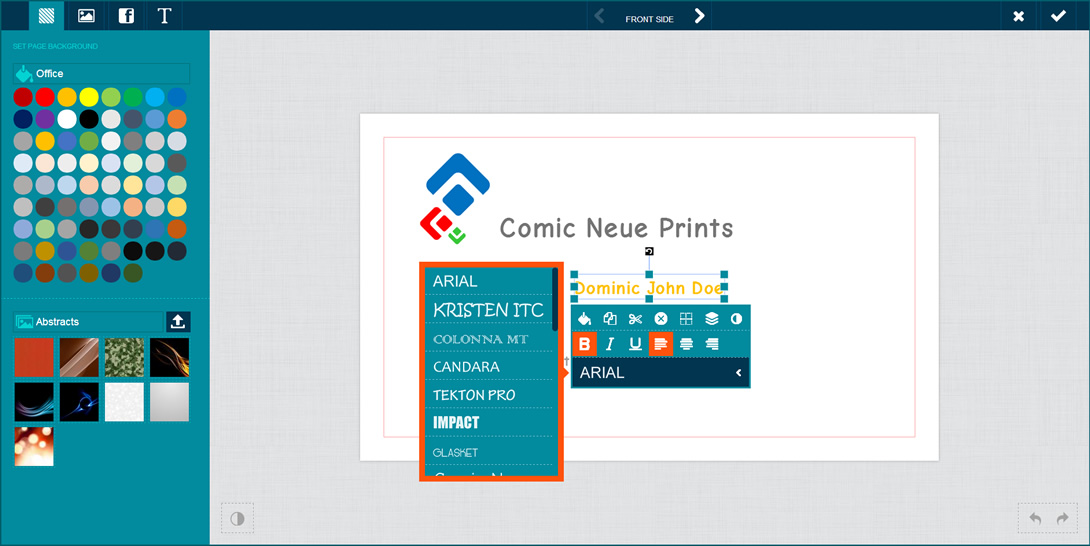This screenshot has height=546, width=1090.
Task: Choose the bokeh lights background thumbnail
Action: 34,447
